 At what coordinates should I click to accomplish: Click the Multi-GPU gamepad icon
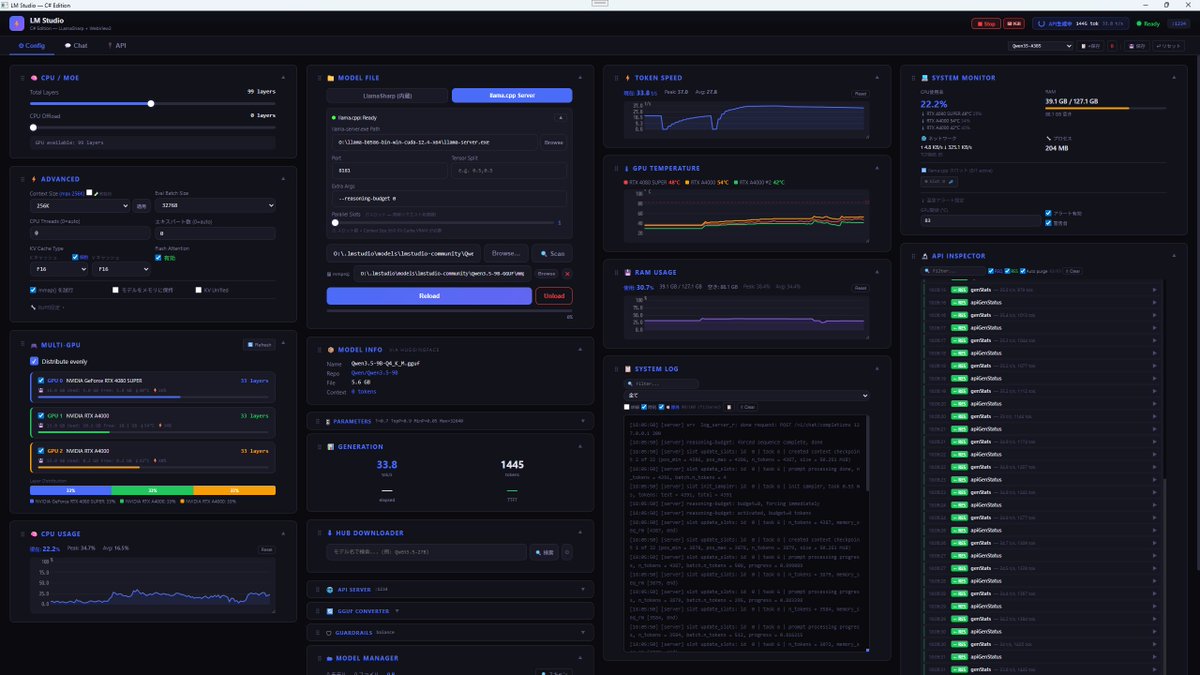coord(34,346)
